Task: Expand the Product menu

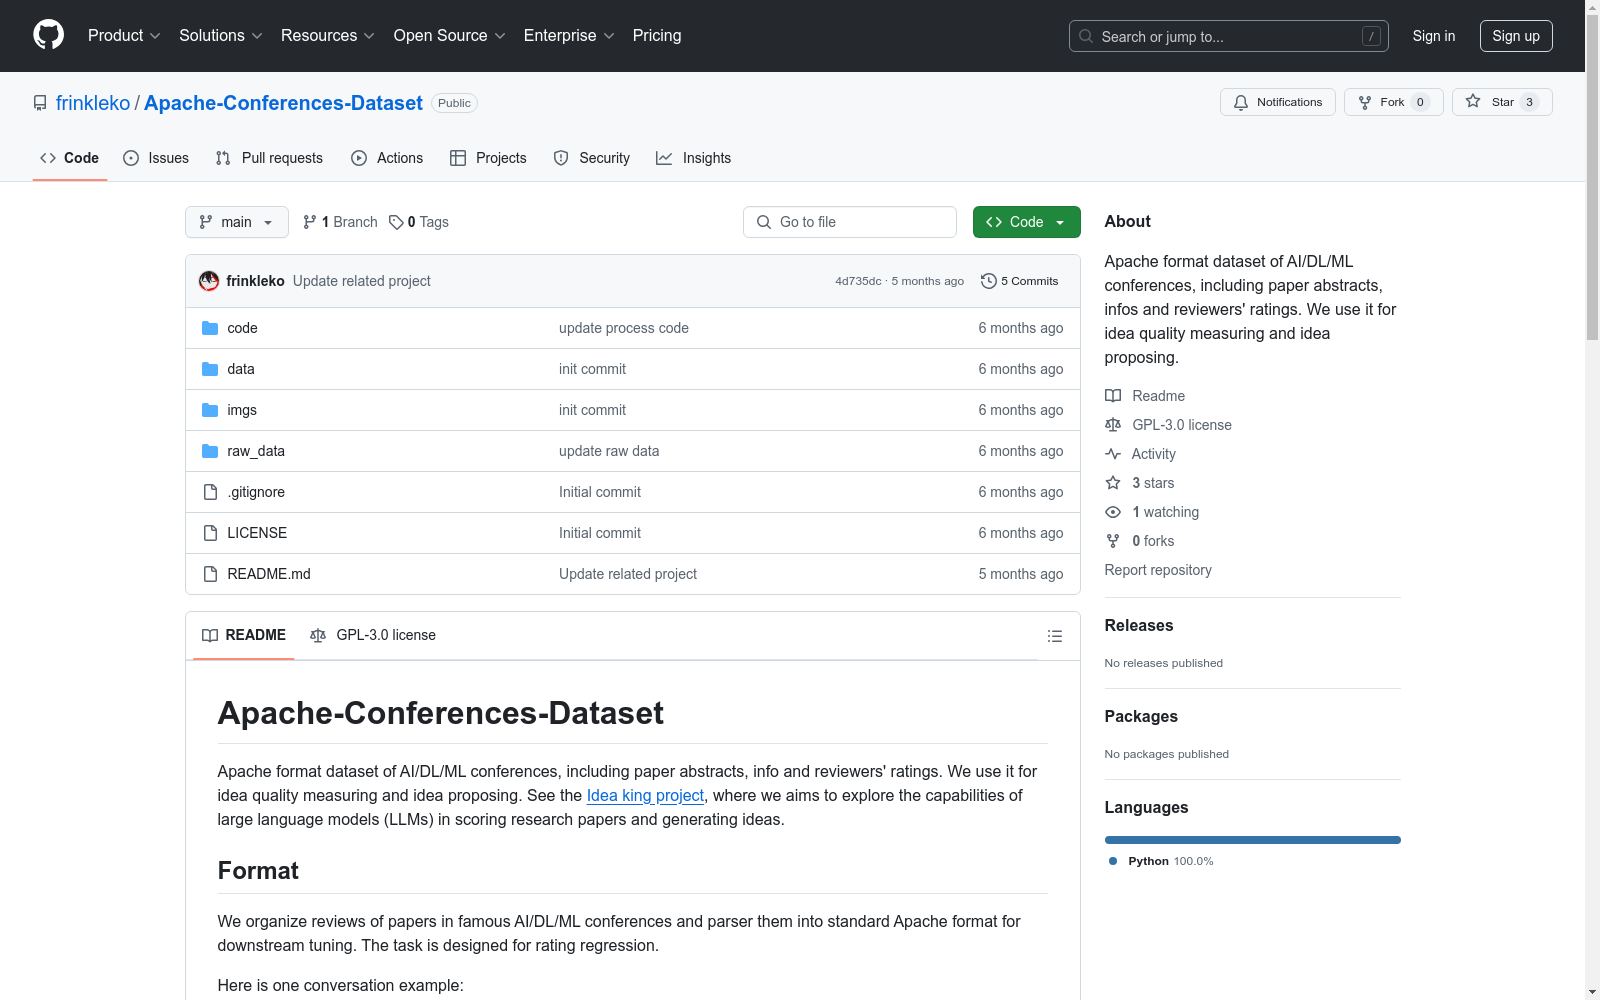Action: (x=124, y=35)
